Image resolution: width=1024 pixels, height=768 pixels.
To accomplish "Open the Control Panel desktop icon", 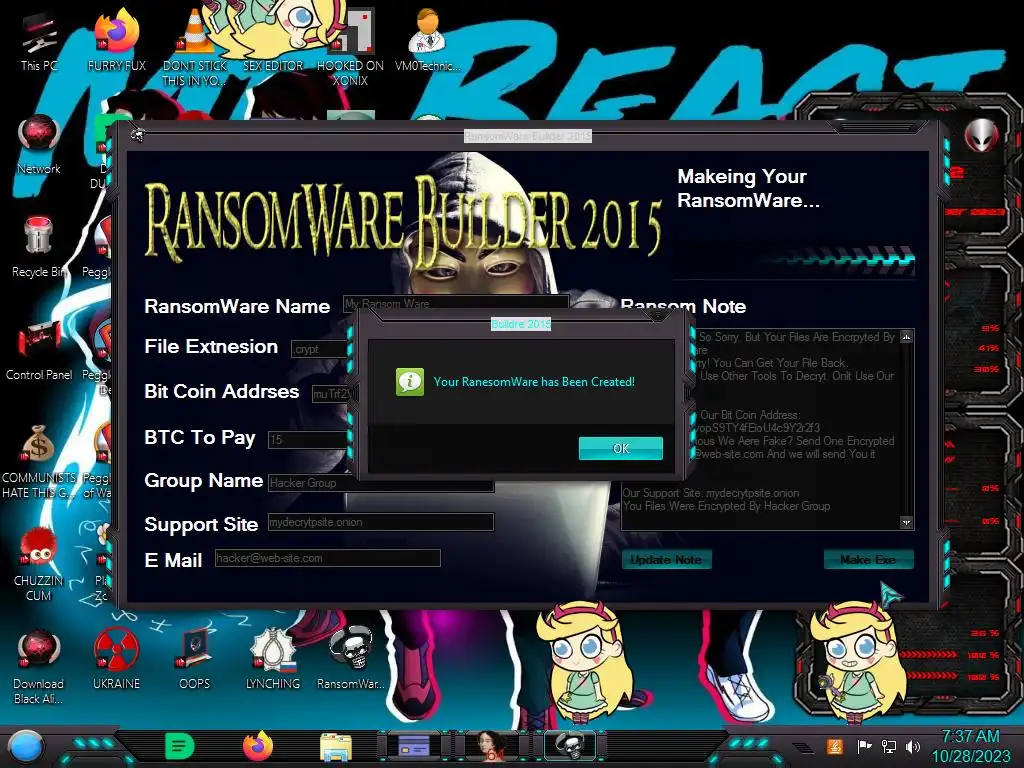I will click(39, 351).
